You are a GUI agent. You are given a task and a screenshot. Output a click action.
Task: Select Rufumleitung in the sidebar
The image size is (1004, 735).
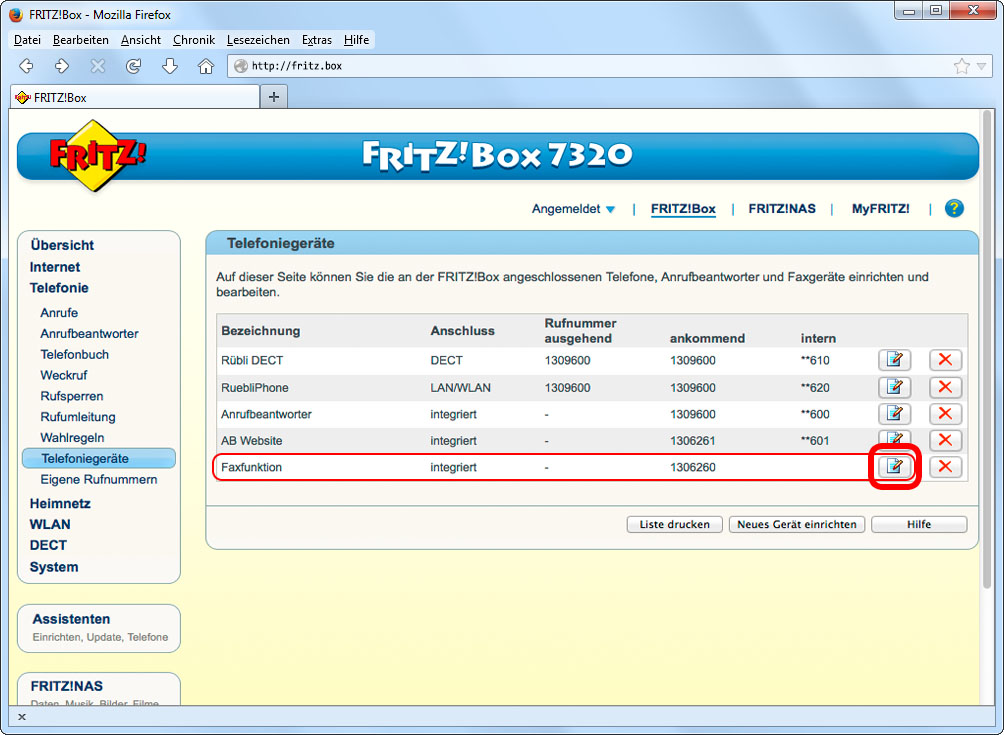tap(77, 417)
